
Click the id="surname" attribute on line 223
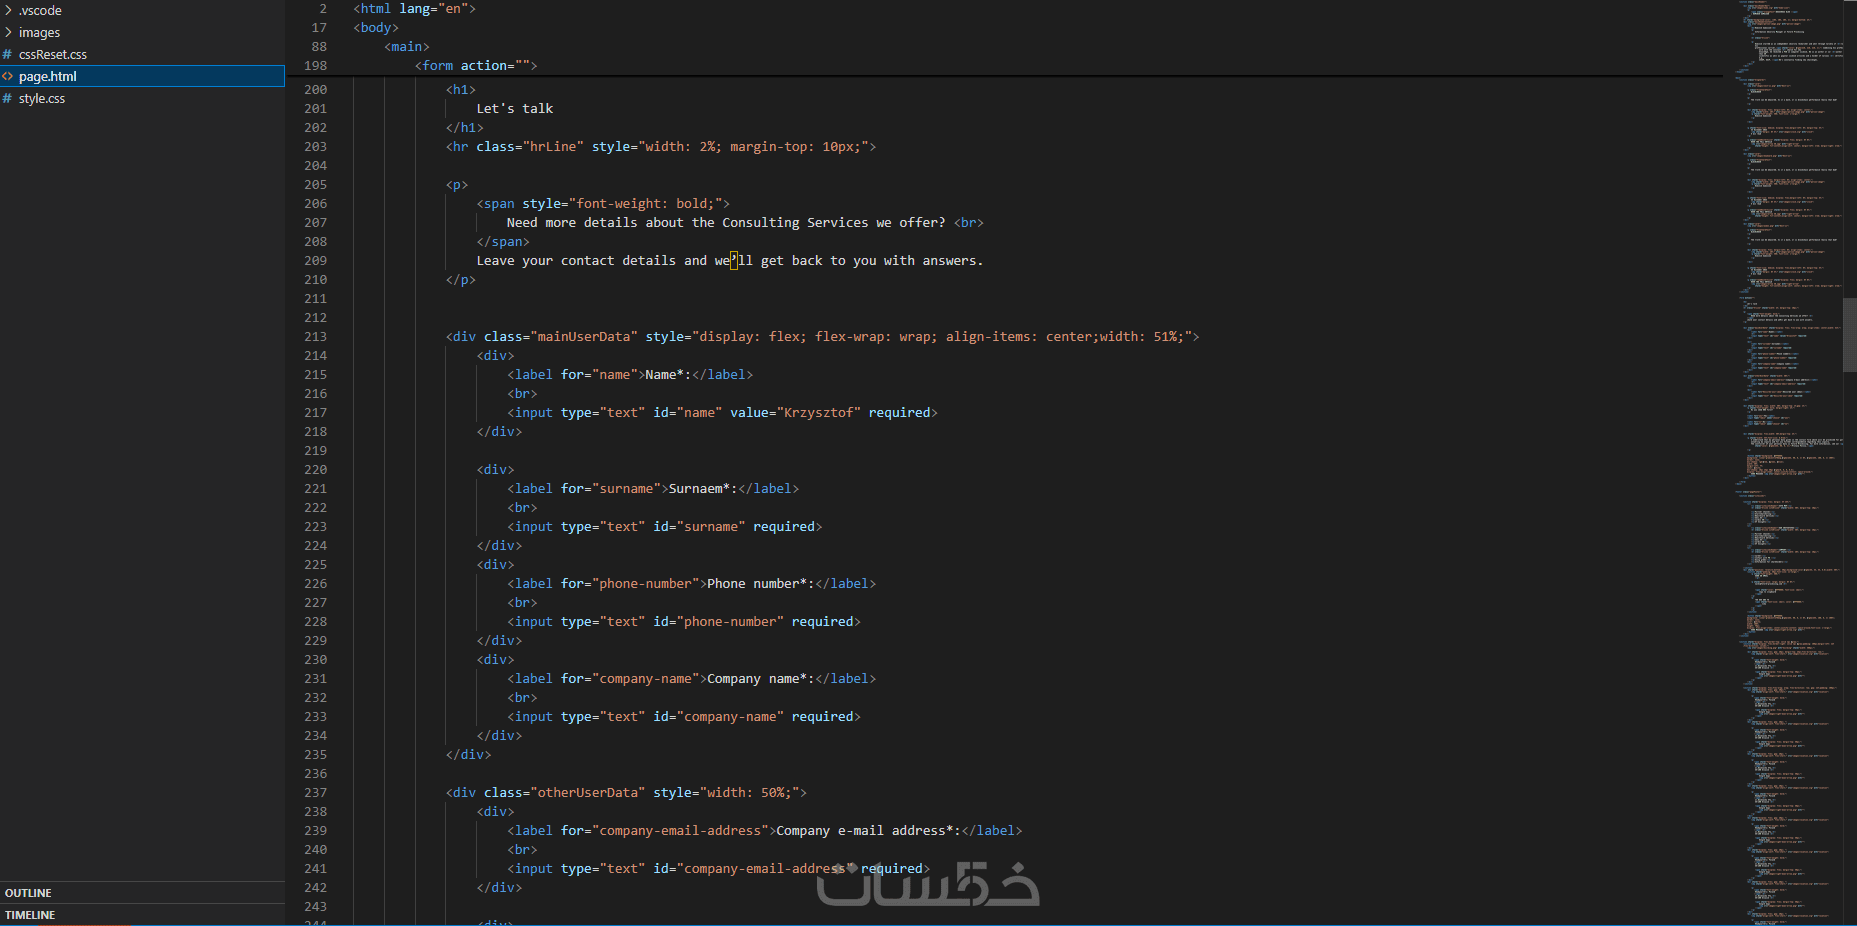click(699, 527)
